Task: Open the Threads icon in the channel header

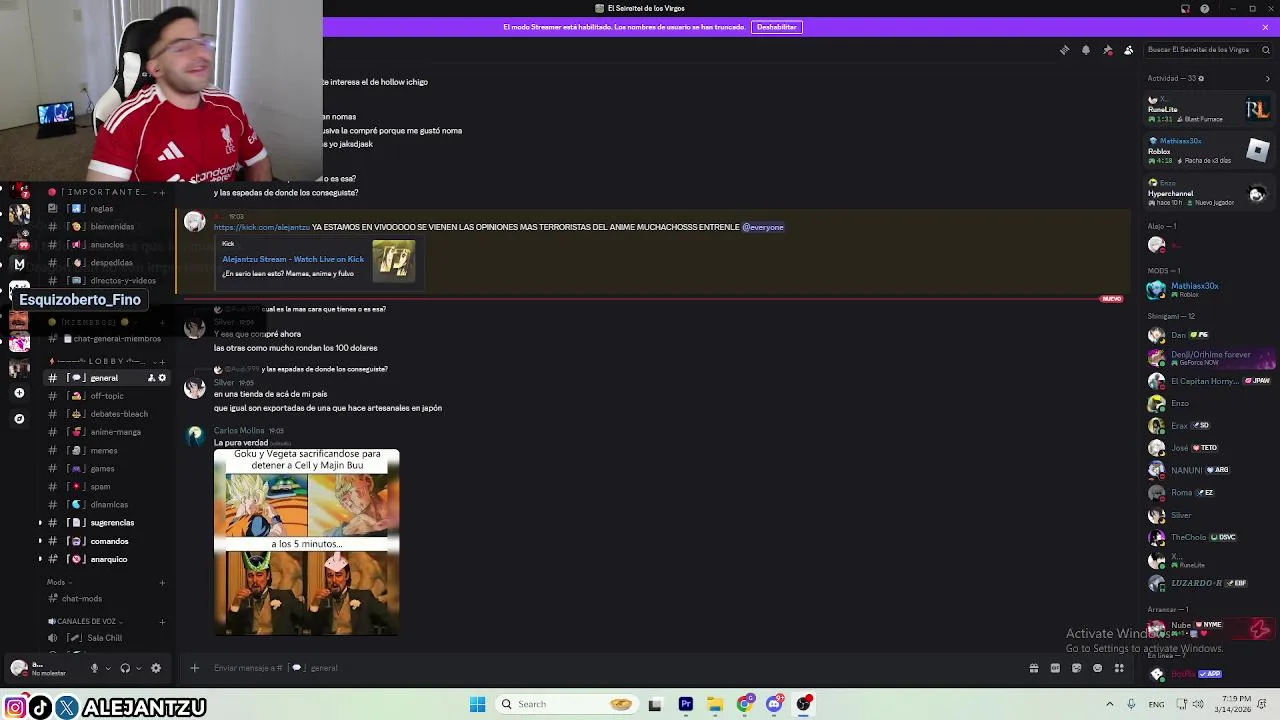Action: coord(1064,50)
